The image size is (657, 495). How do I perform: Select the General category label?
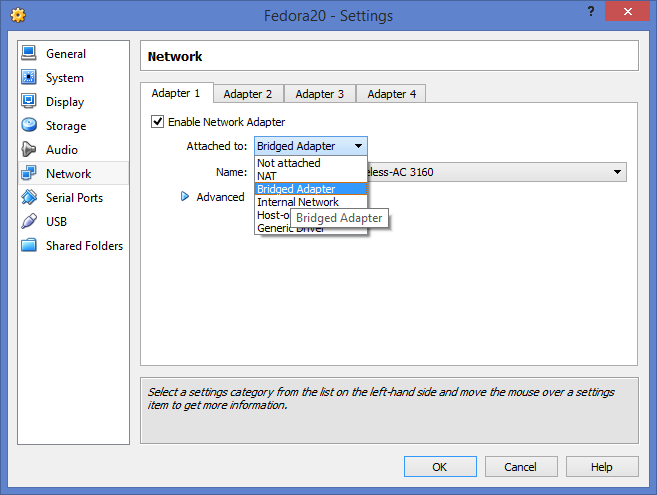tap(66, 54)
